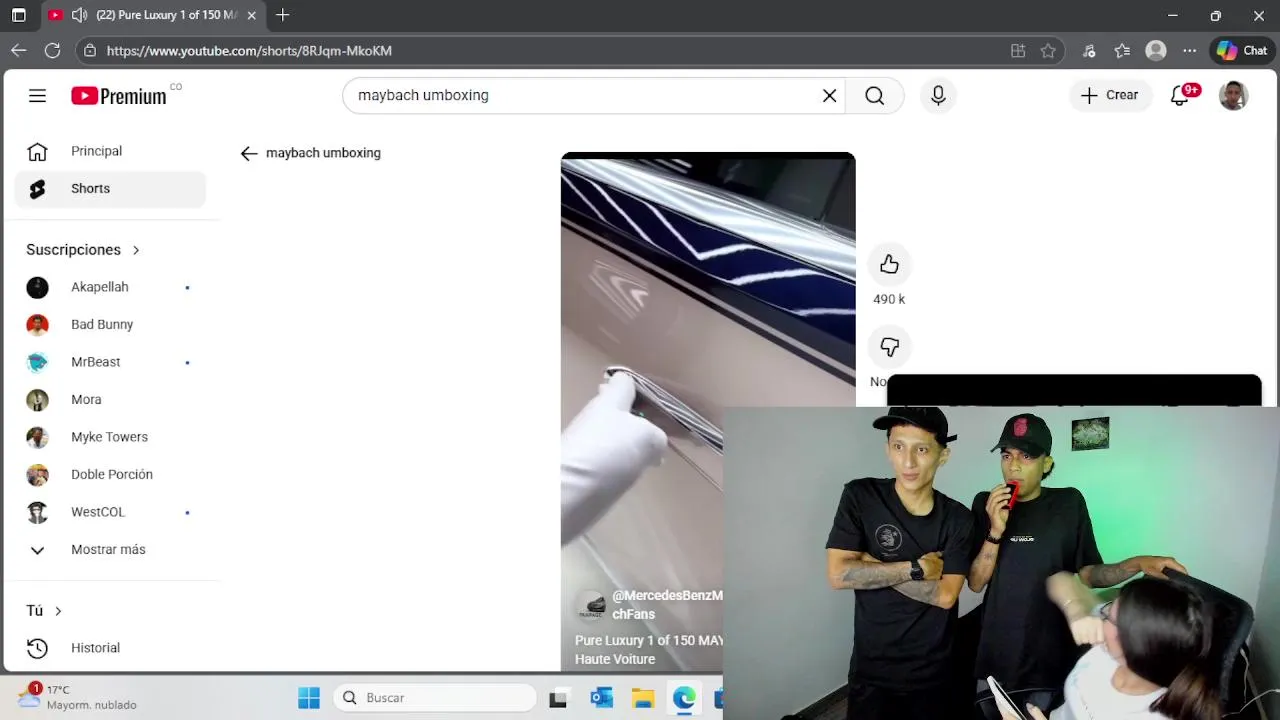This screenshot has height=720, width=1280.
Task: Open the Crear menu
Action: pyautogui.click(x=1110, y=95)
